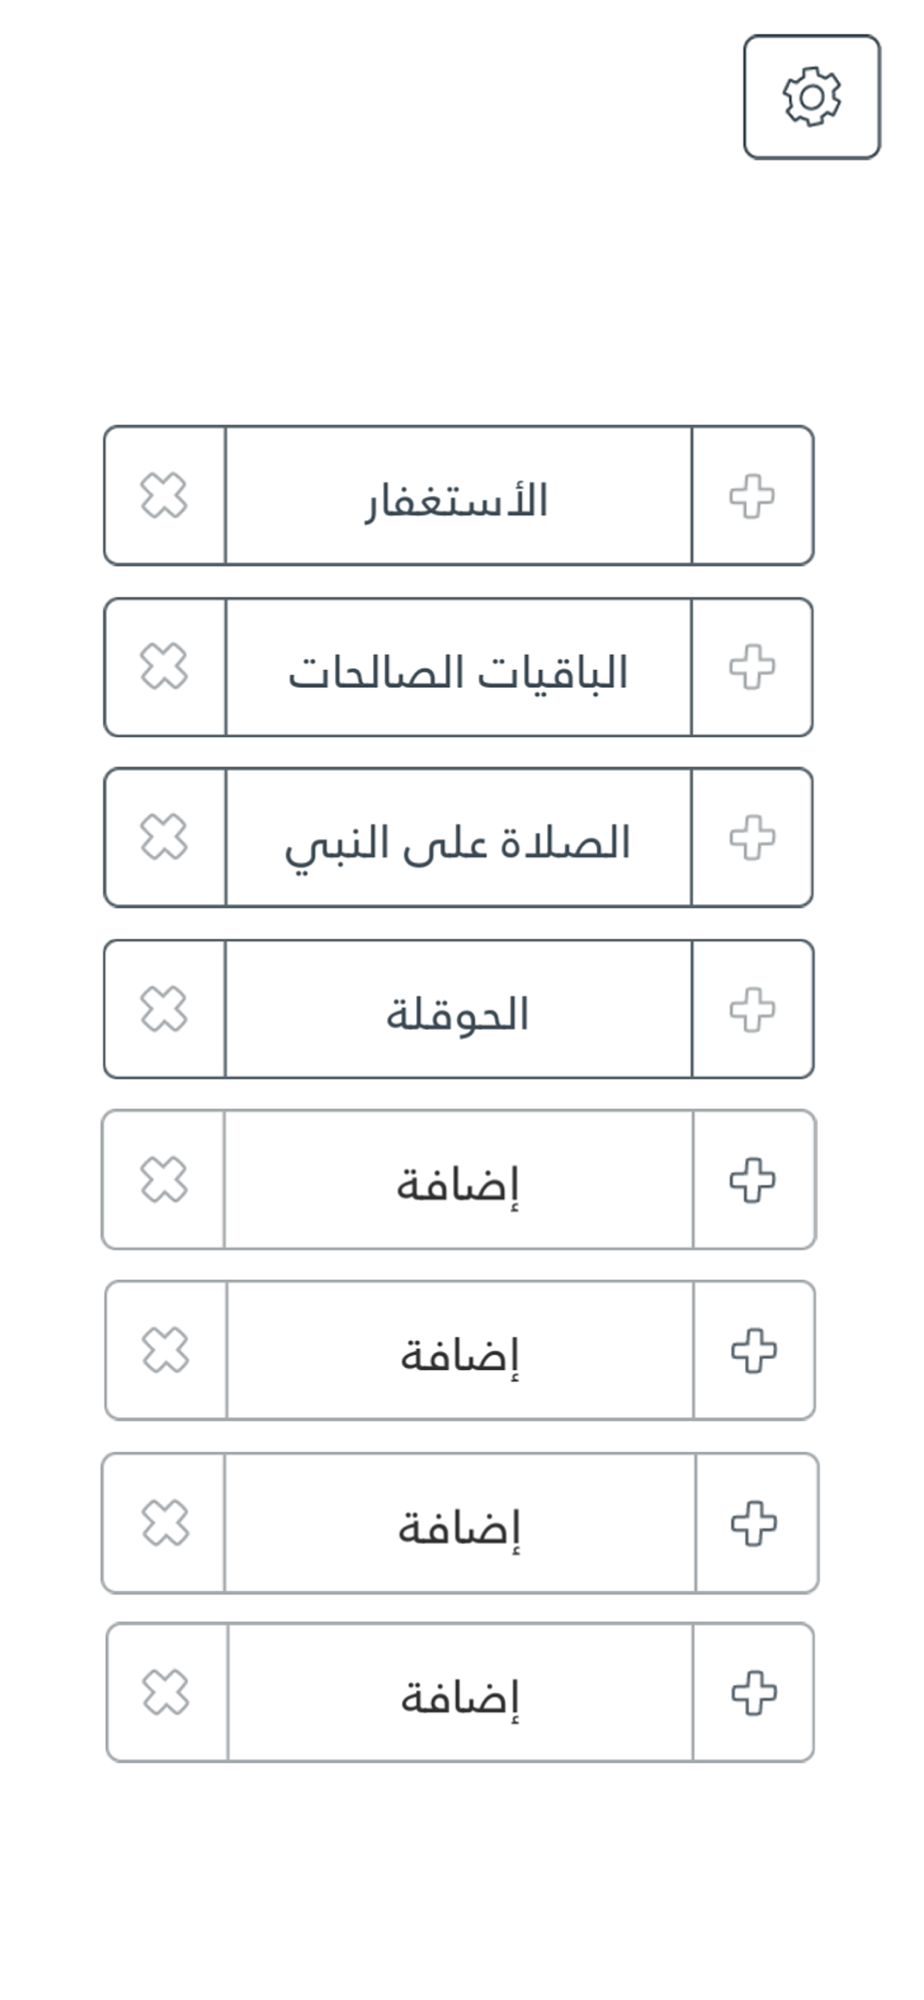Tap the plus icon beside الأستغفار
This screenshot has width=924, height=2000.
752,496
